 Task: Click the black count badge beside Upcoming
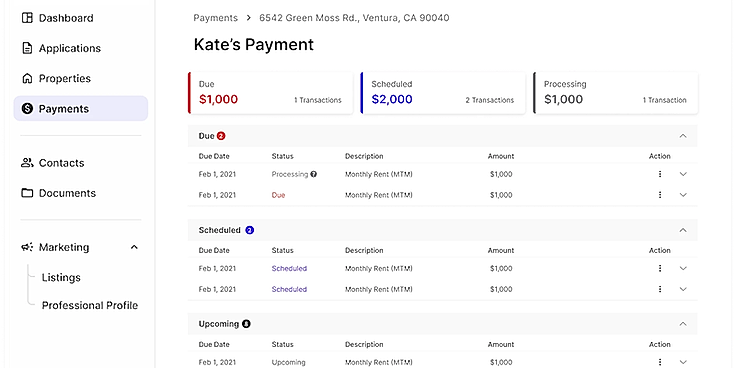pyautogui.click(x=246, y=324)
